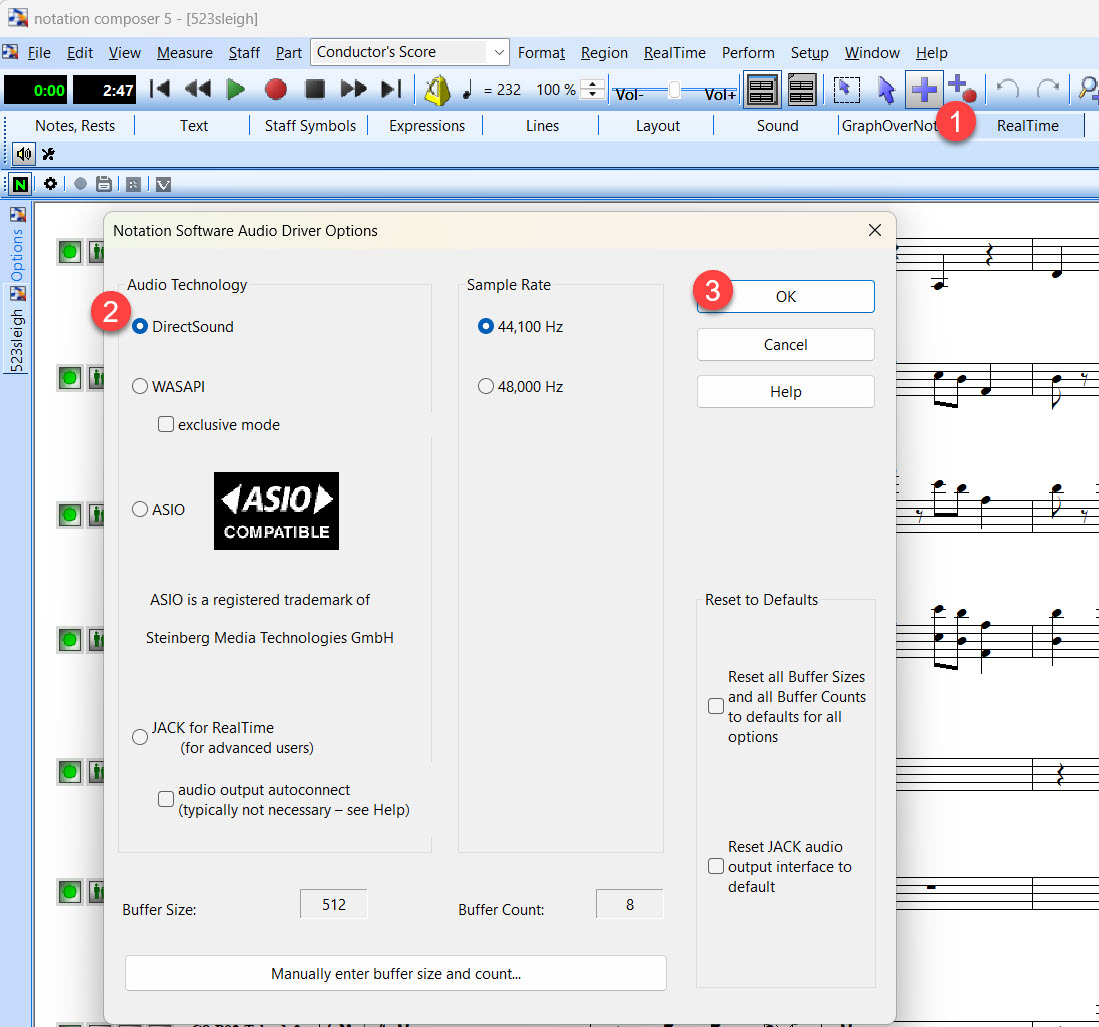Select the WASAPI audio technology
Viewport: 1099px width, 1027px height.
pyautogui.click(x=141, y=387)
